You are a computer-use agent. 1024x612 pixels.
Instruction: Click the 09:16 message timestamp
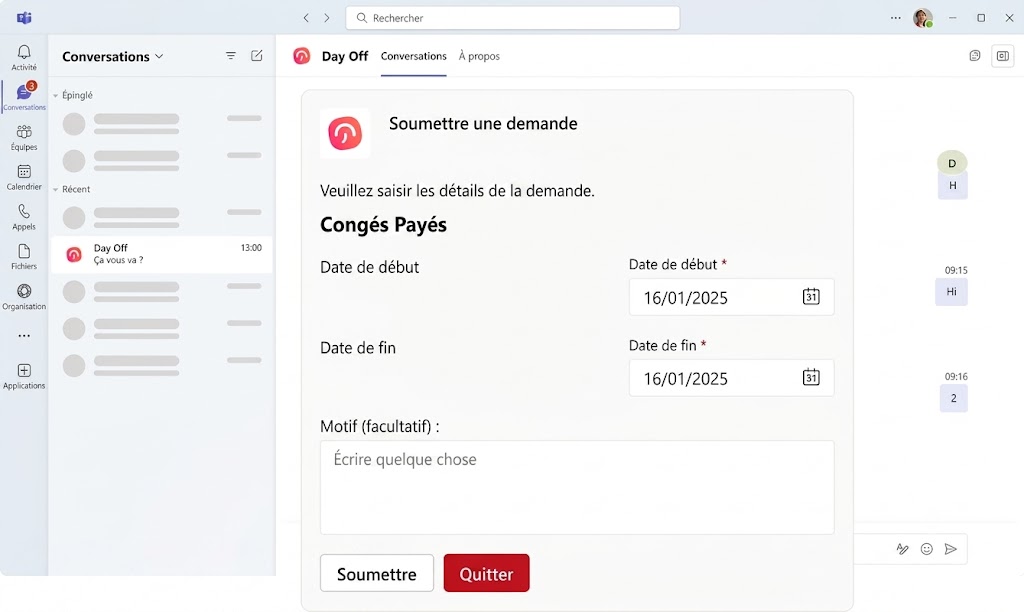[x=956, y=376]
